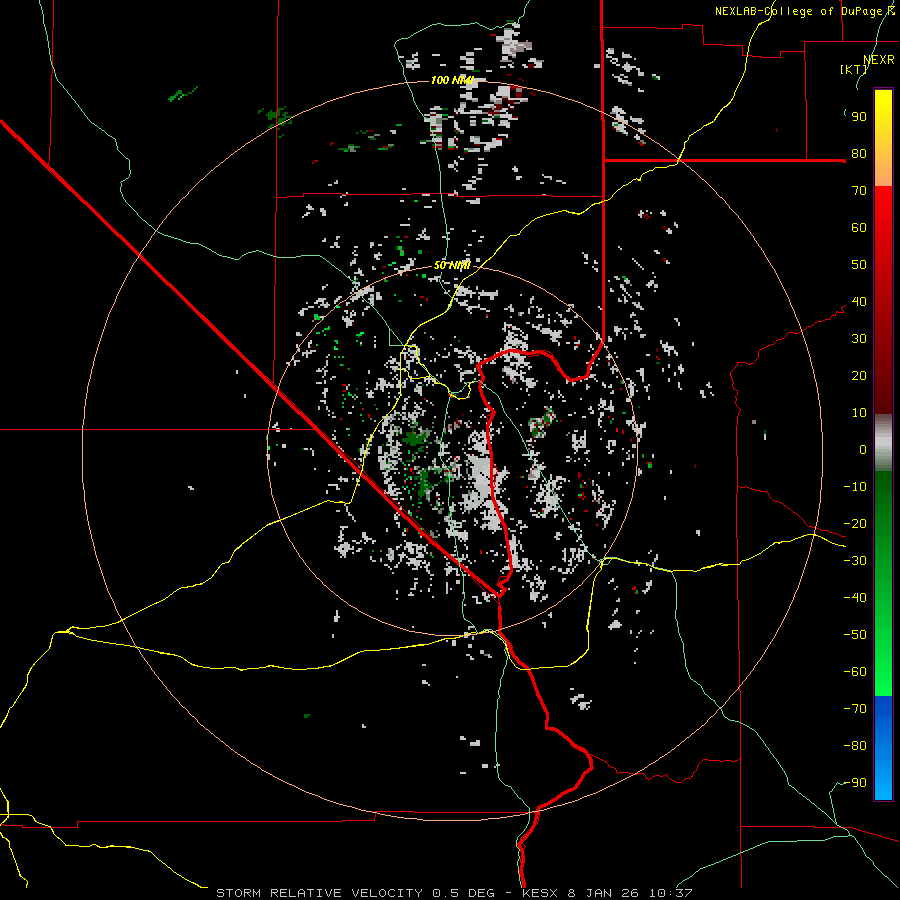This screenshot has width=900, height=900.
Task: Click the [KT] units label
Action: tap(854, 69)
